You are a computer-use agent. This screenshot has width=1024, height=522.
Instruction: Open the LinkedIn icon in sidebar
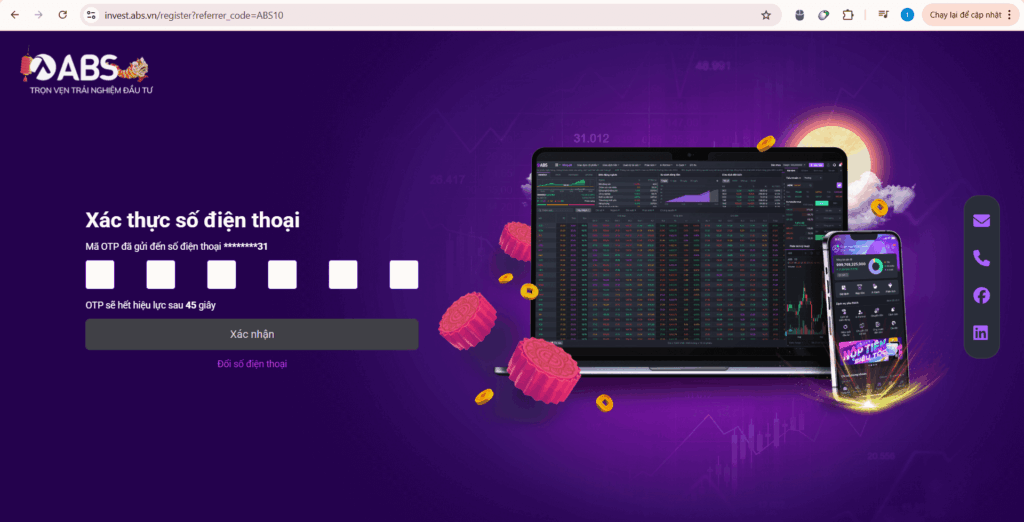point(981,333)
